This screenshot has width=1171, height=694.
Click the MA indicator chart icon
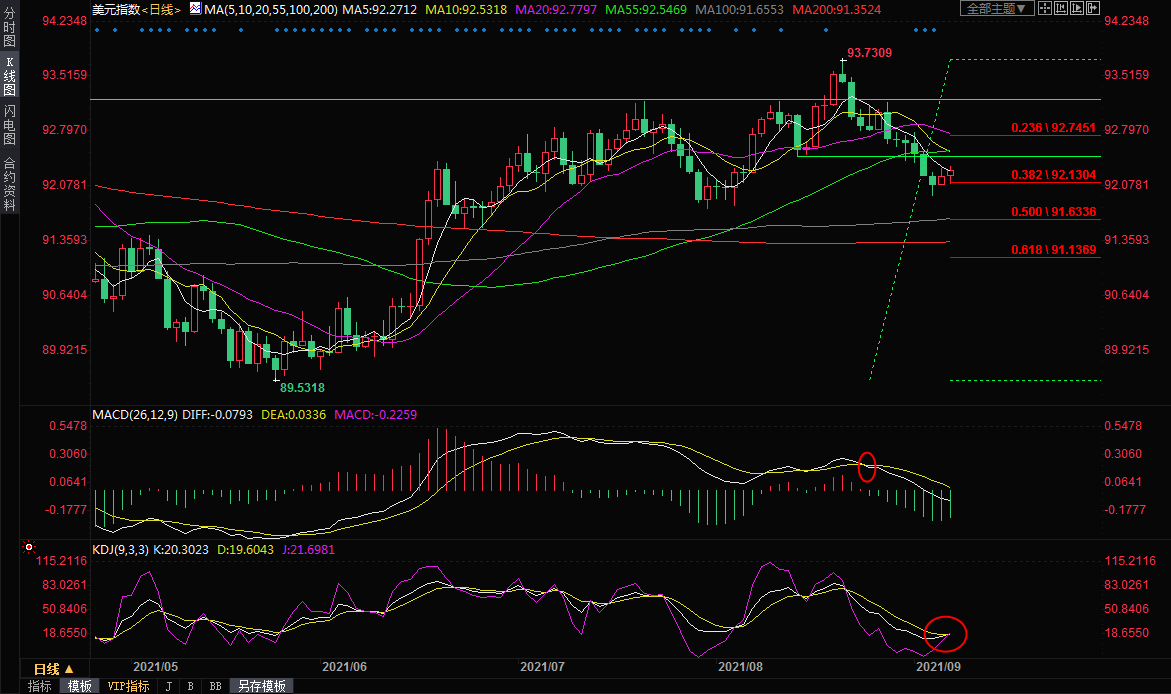[195, 8]
